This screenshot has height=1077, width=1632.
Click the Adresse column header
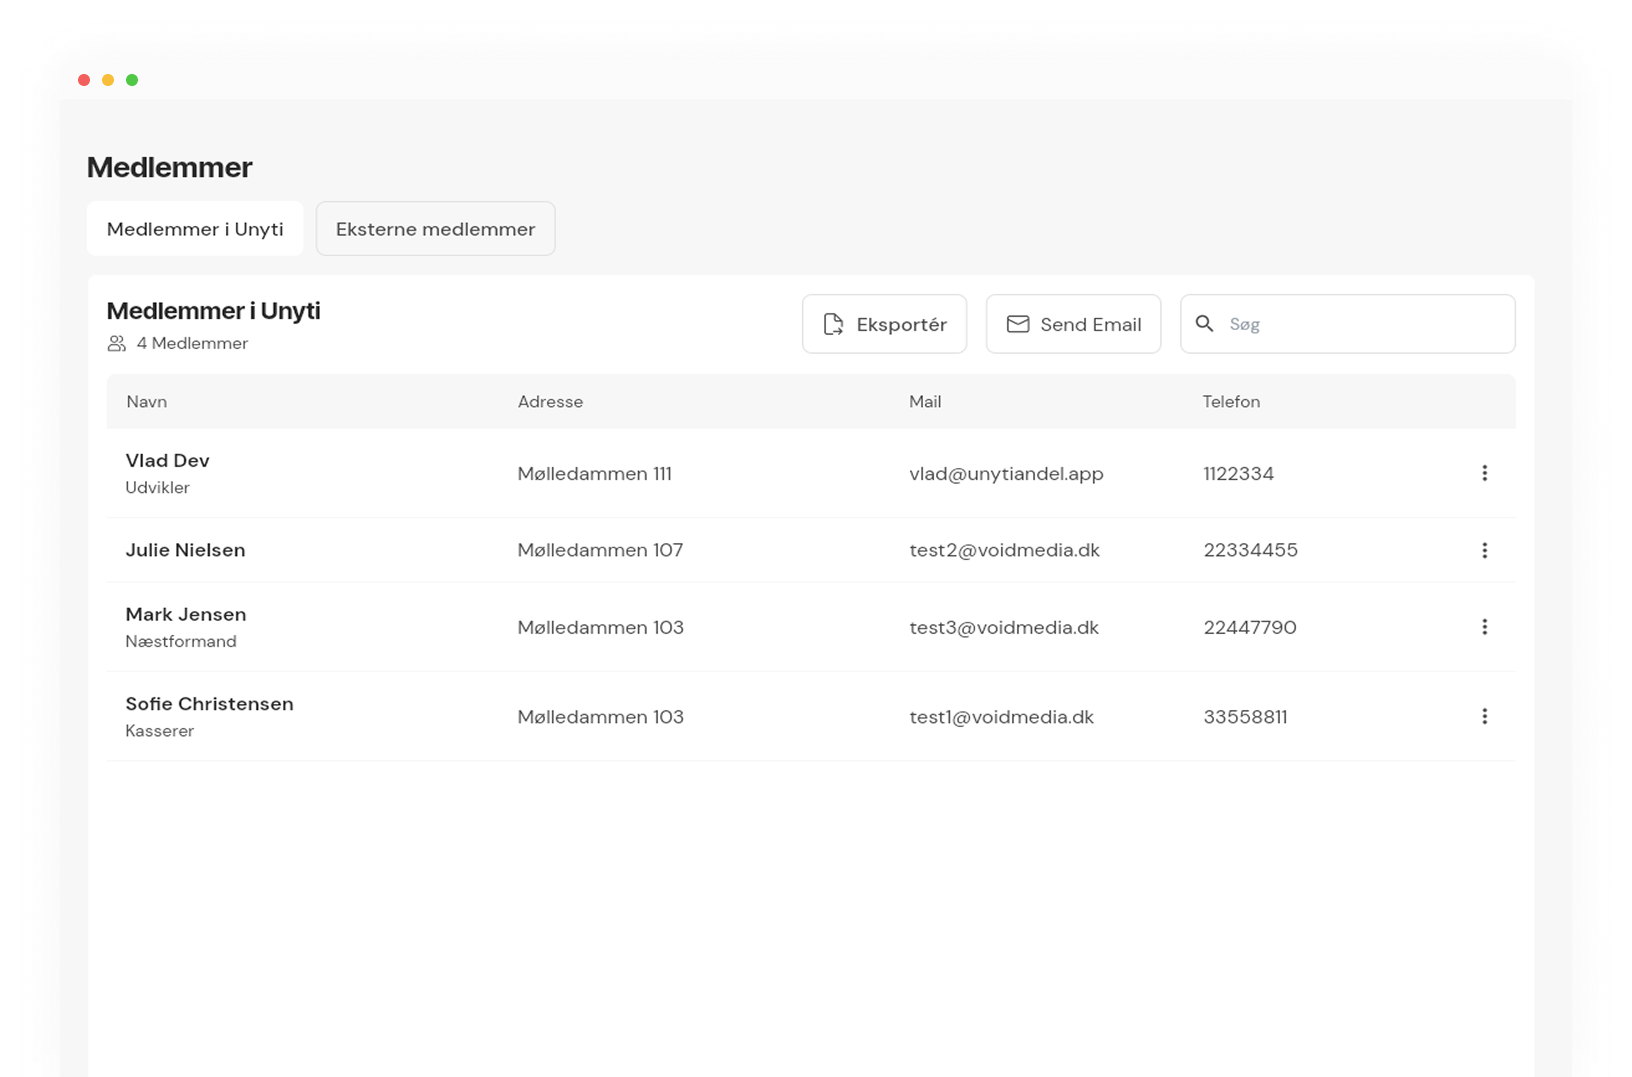(x=550, y=402)
